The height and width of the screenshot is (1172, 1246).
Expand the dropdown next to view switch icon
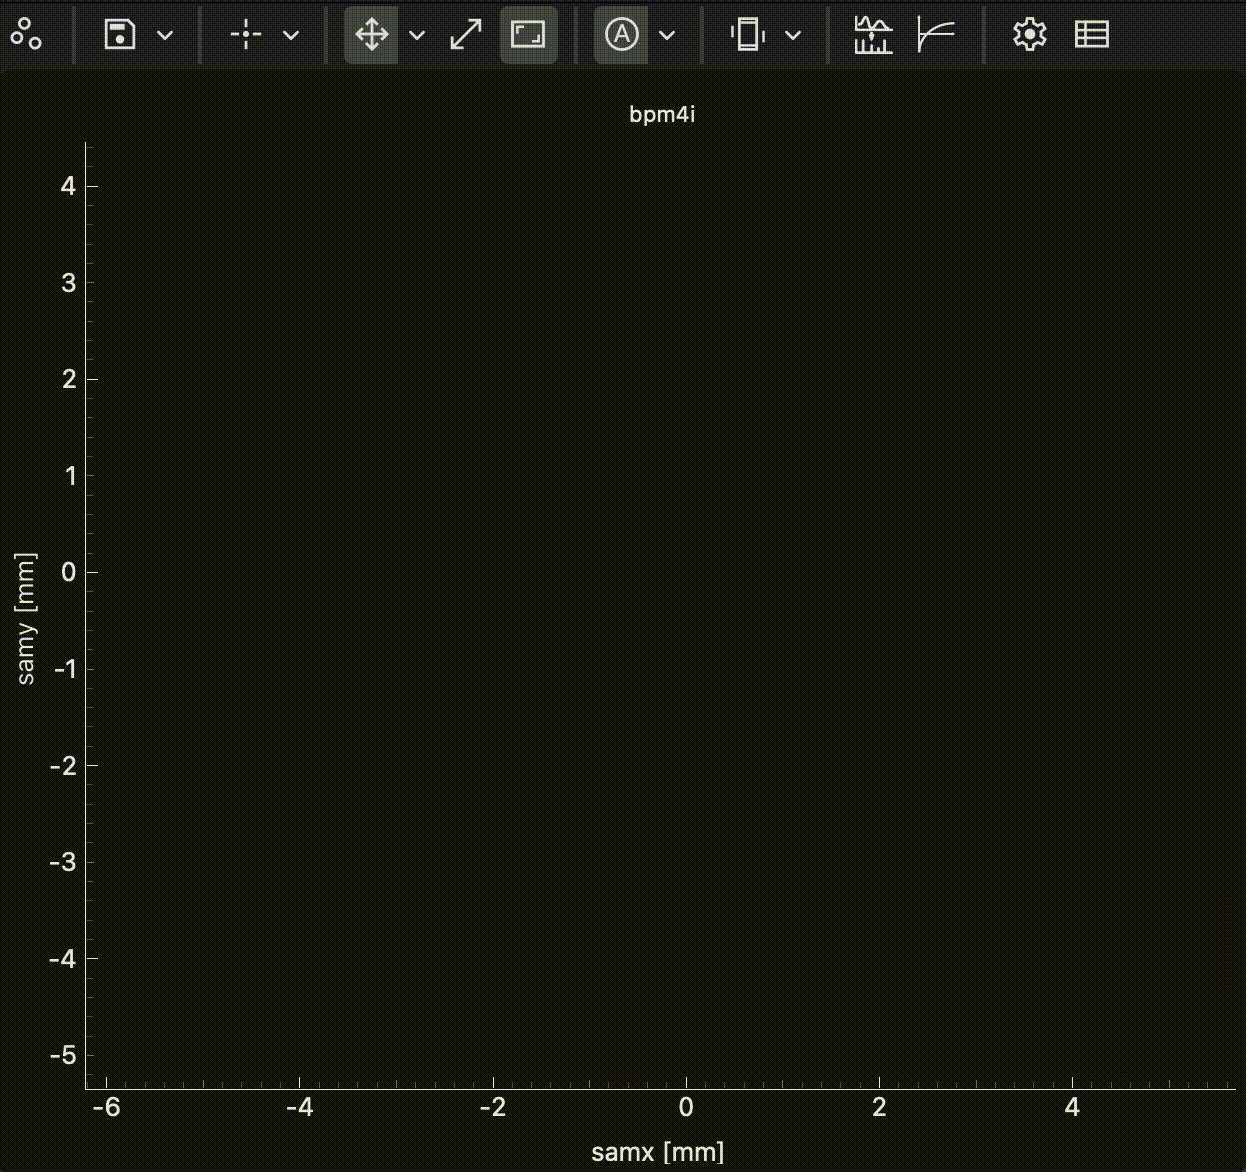(x=793, y=35)
